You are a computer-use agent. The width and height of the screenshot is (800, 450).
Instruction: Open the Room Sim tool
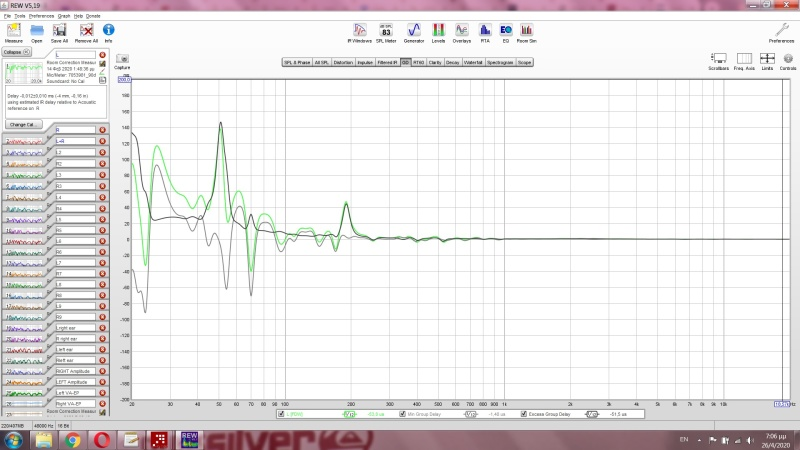point(526,32)
